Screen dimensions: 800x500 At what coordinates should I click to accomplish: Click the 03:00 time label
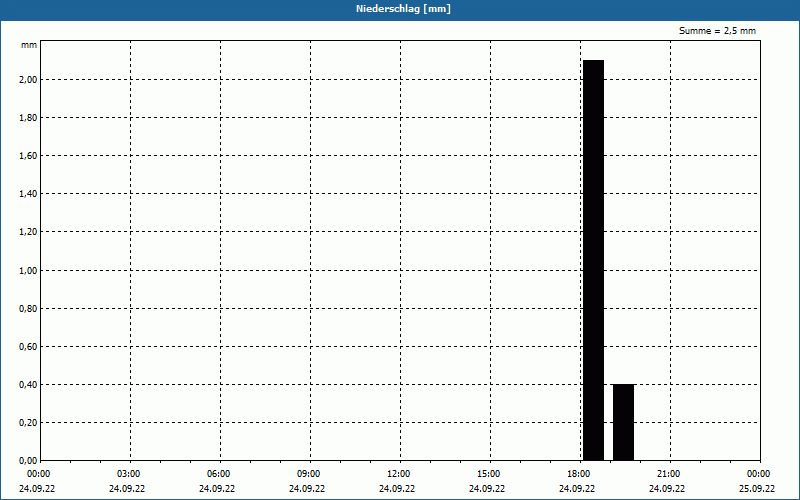129,474
